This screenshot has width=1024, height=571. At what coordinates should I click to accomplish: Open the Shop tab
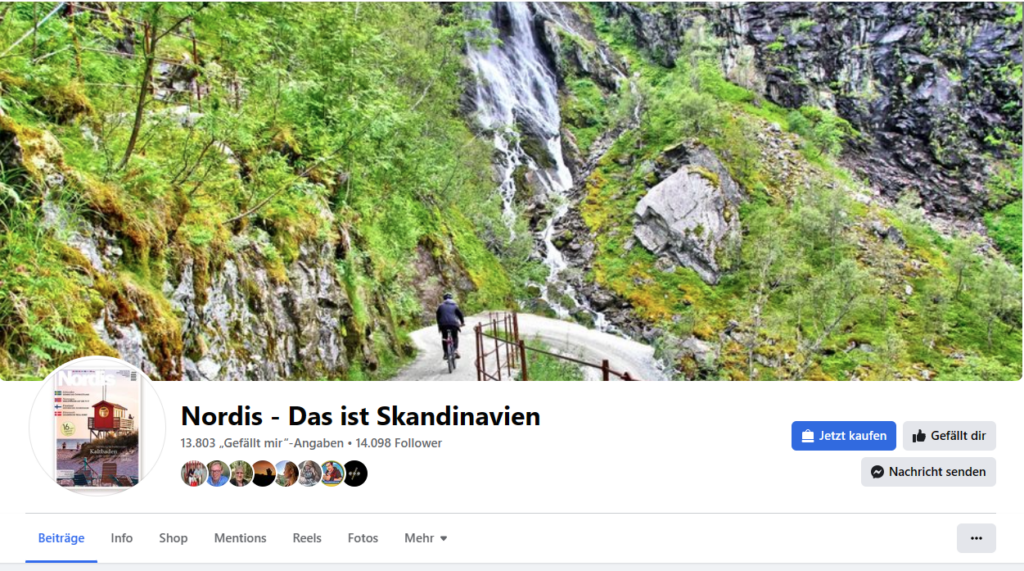[x=173, y=538]
